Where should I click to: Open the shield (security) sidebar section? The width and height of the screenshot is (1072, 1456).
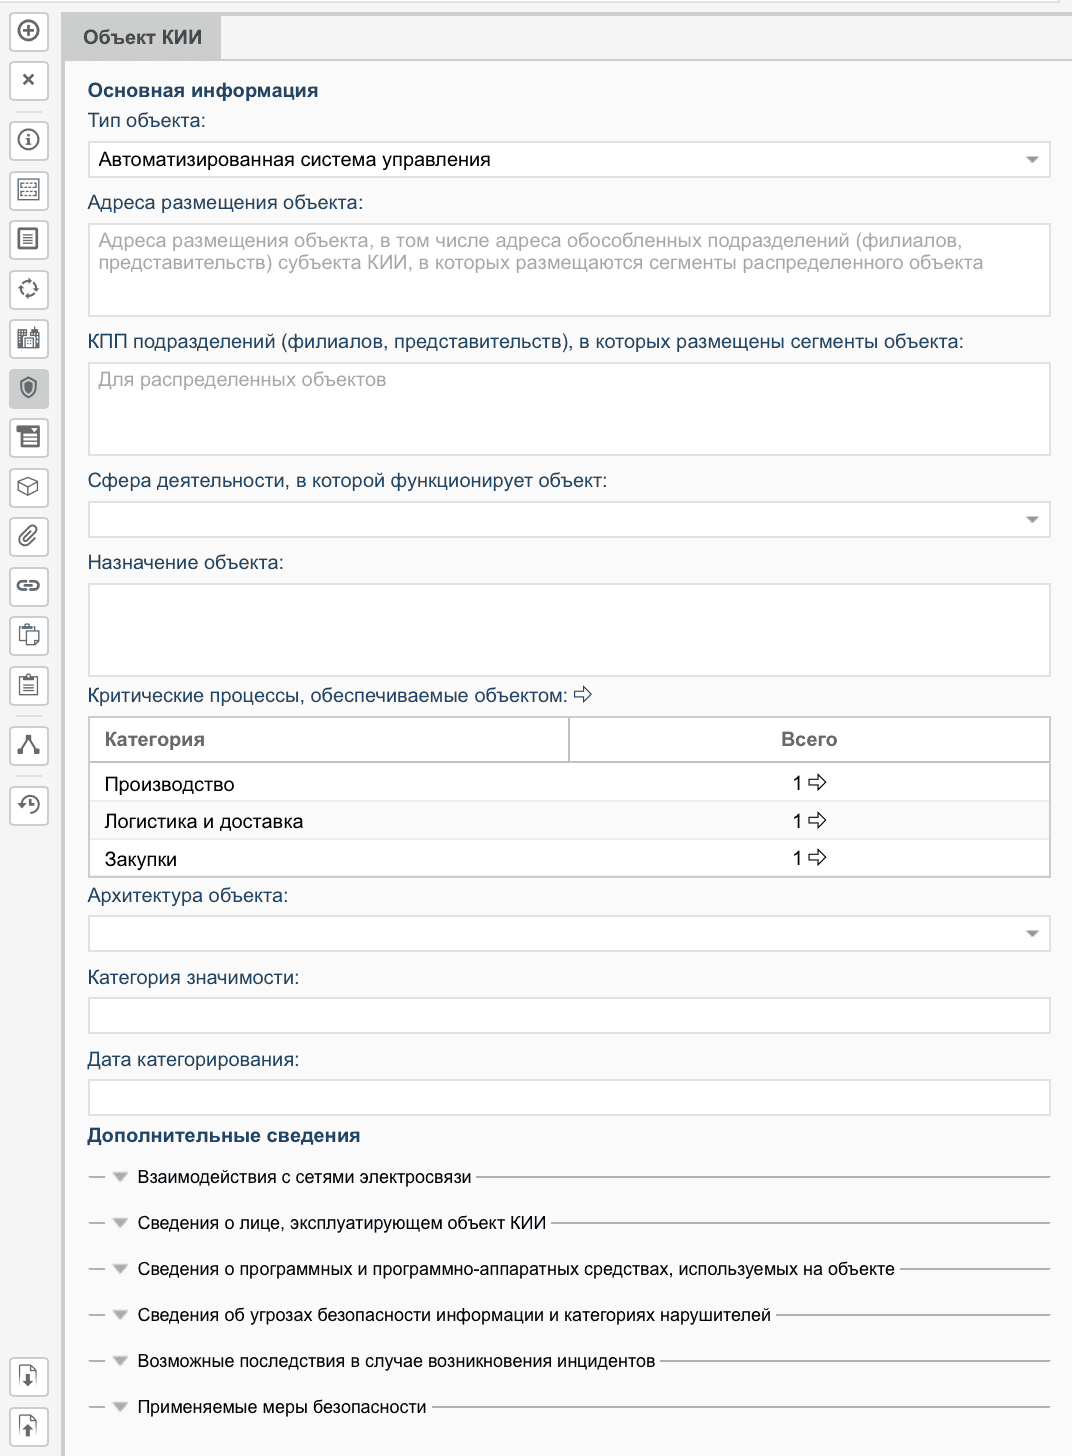pyautogui.click(x=29, y=388)
